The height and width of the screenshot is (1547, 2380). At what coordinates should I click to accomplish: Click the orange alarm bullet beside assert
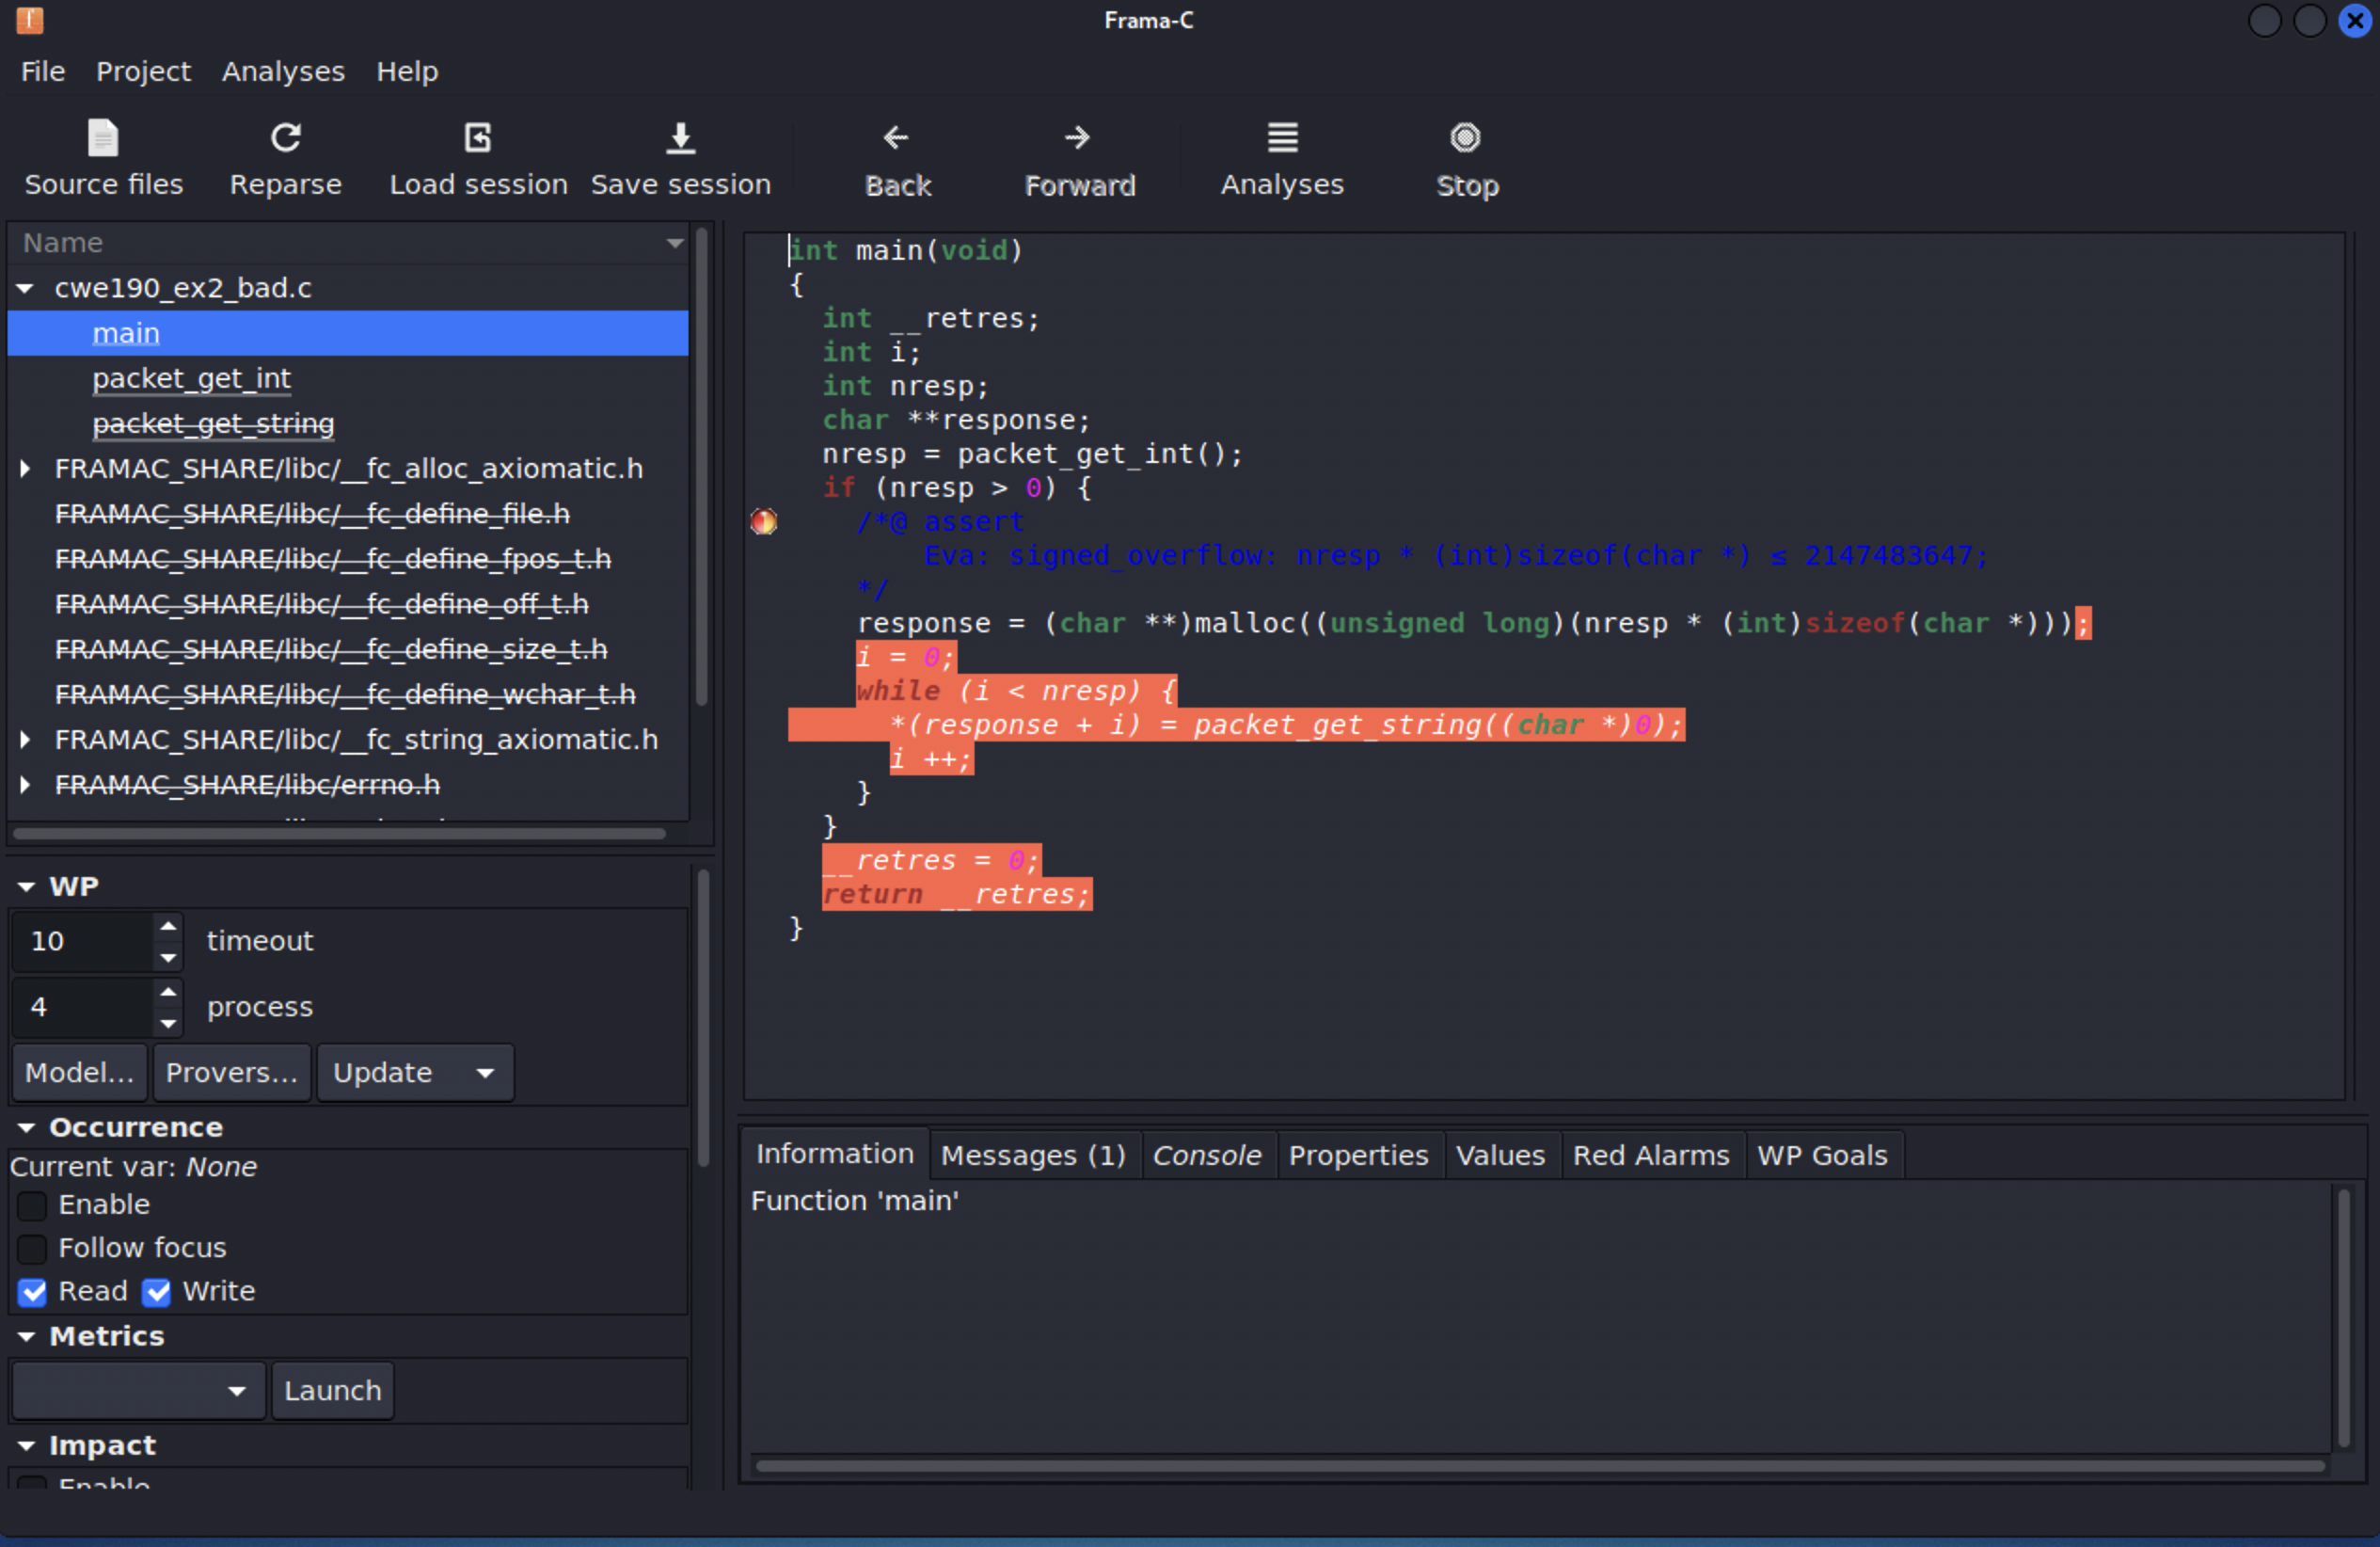point(764,521)
